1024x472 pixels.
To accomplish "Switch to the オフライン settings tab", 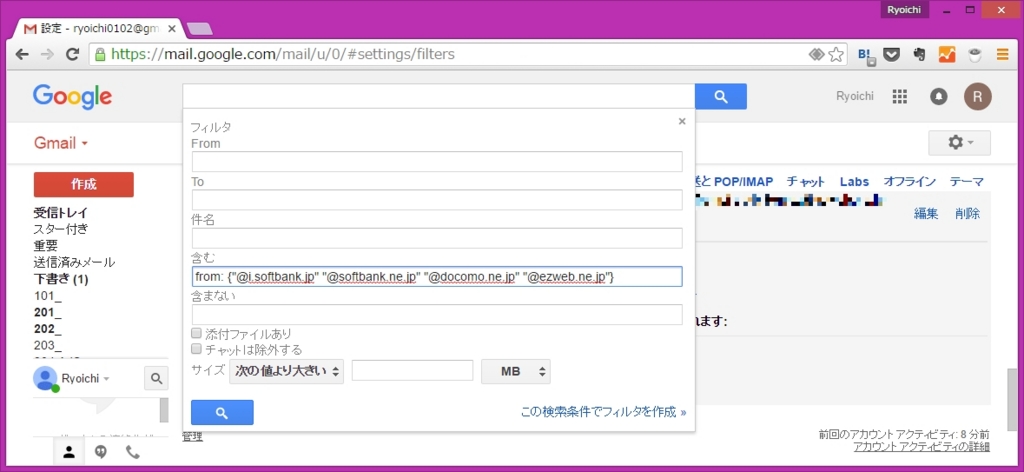I will tap(909, 181).
